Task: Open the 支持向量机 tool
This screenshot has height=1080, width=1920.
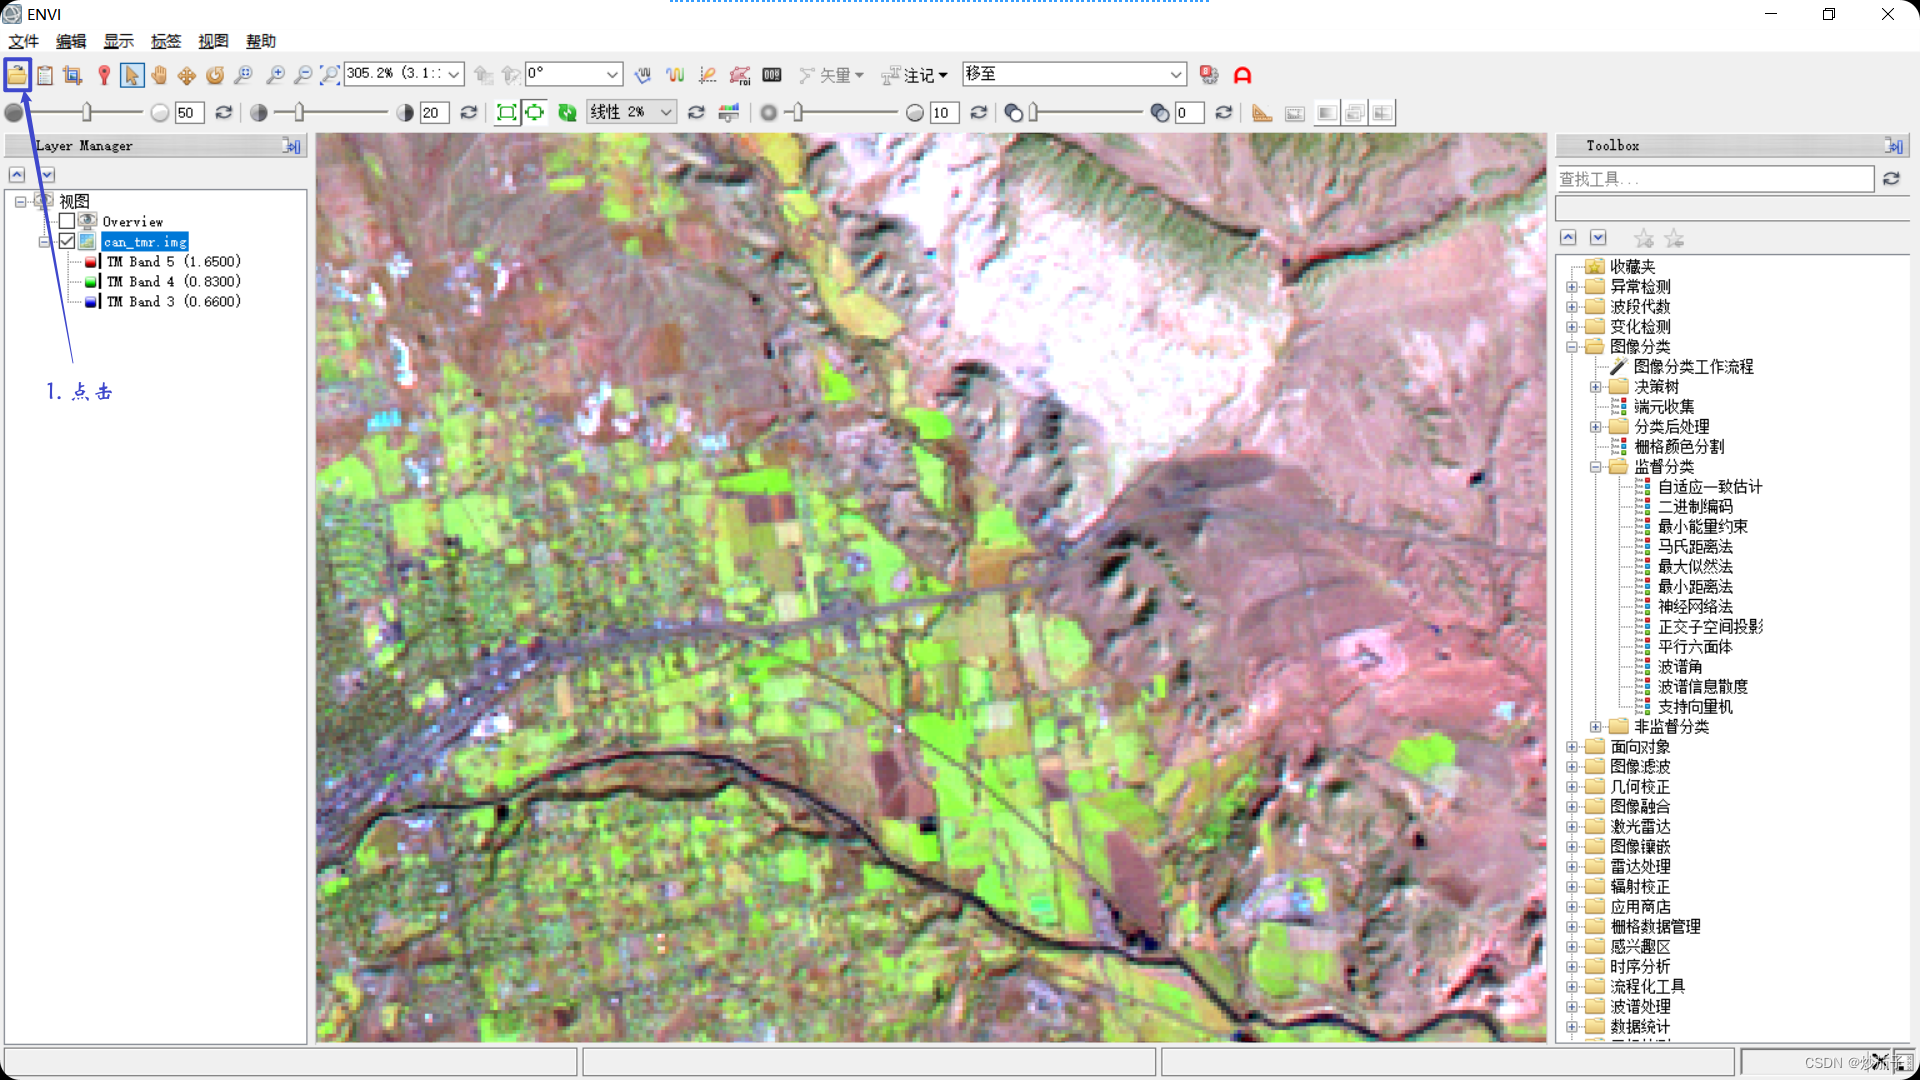Action: [1695, 707]
